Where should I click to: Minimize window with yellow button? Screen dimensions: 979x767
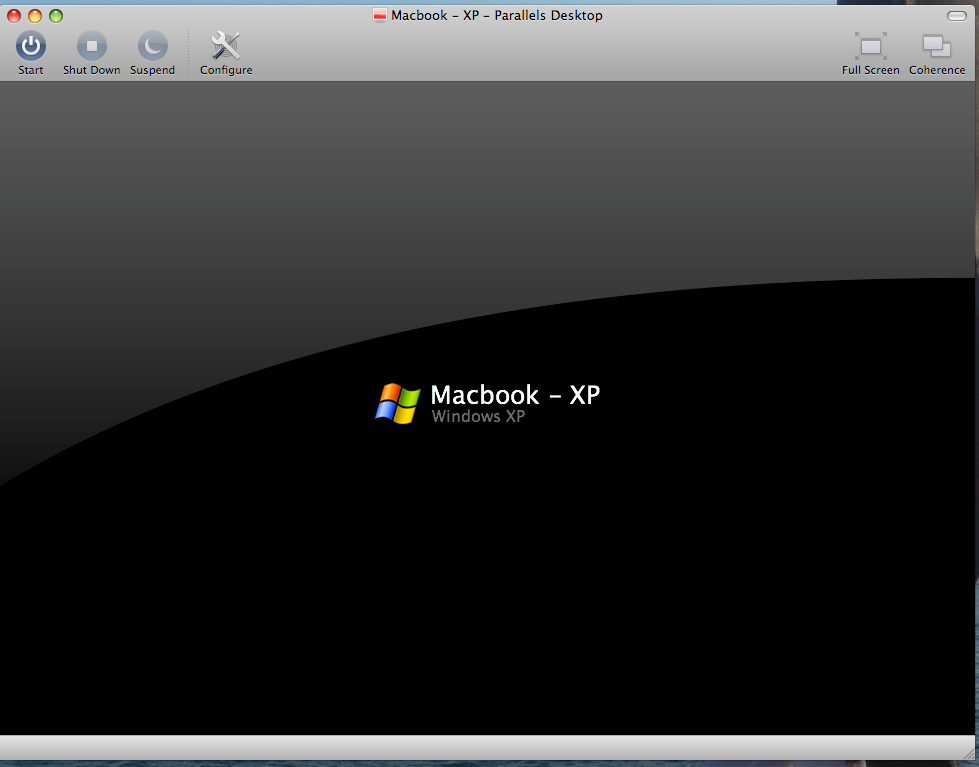click(35, 16)
